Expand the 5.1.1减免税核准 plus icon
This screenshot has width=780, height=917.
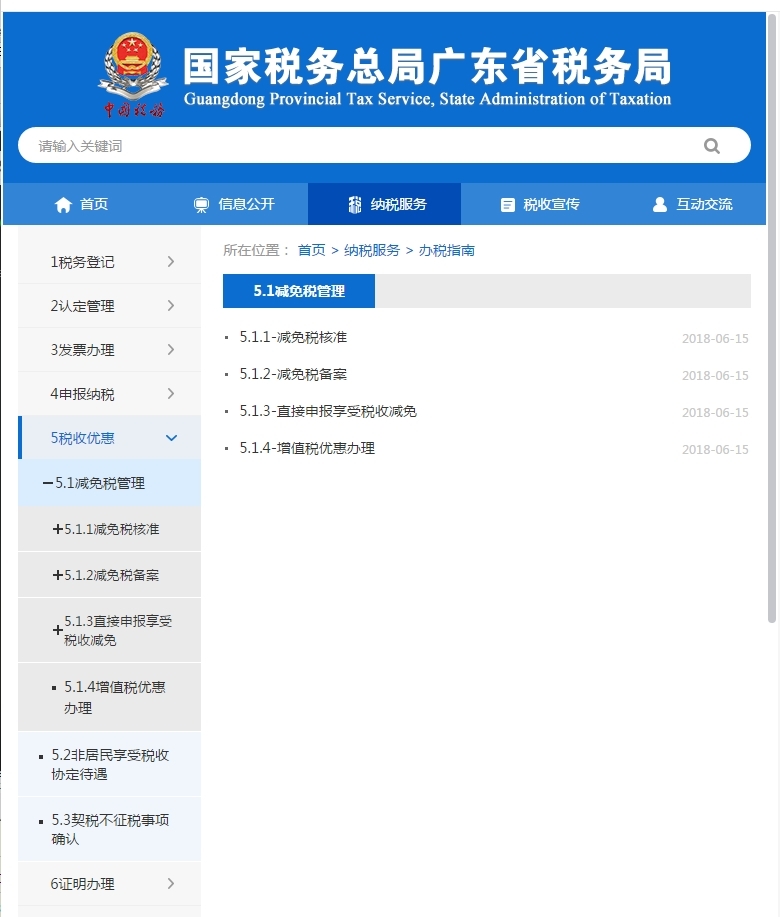[x=57, y=530]
